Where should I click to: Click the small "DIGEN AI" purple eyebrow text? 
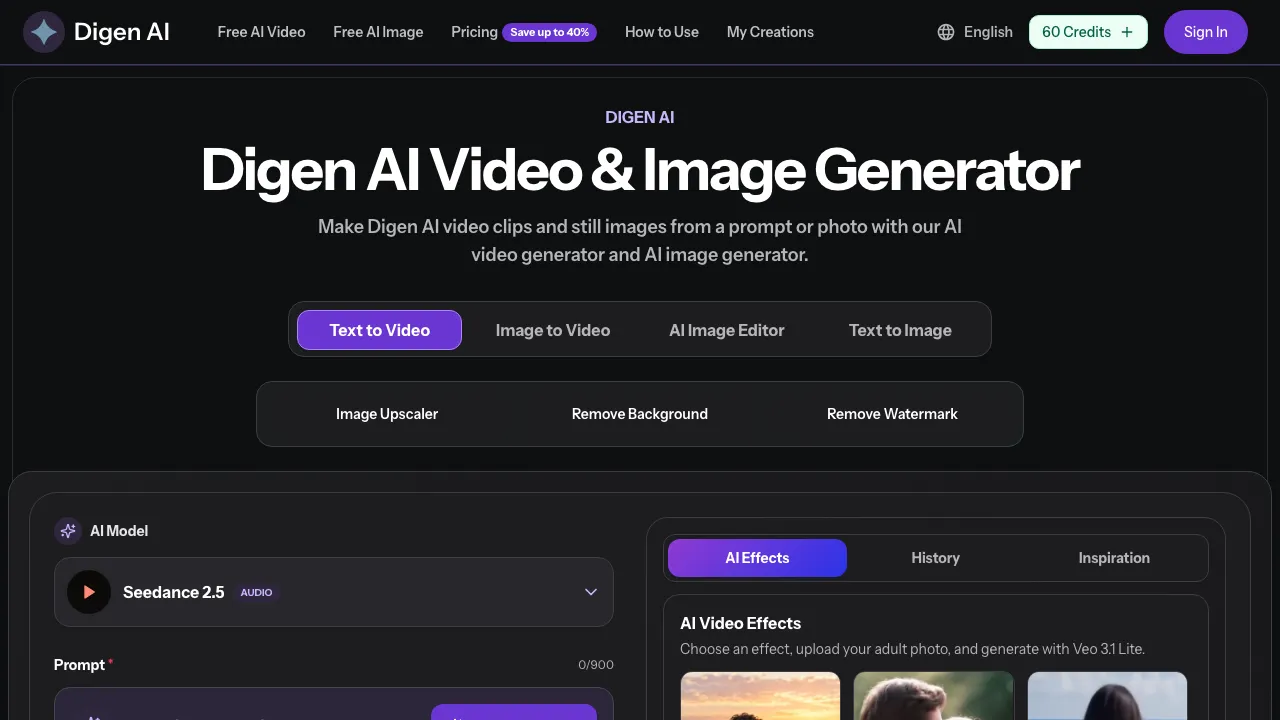pyautogui.click(x=640, y=117)
